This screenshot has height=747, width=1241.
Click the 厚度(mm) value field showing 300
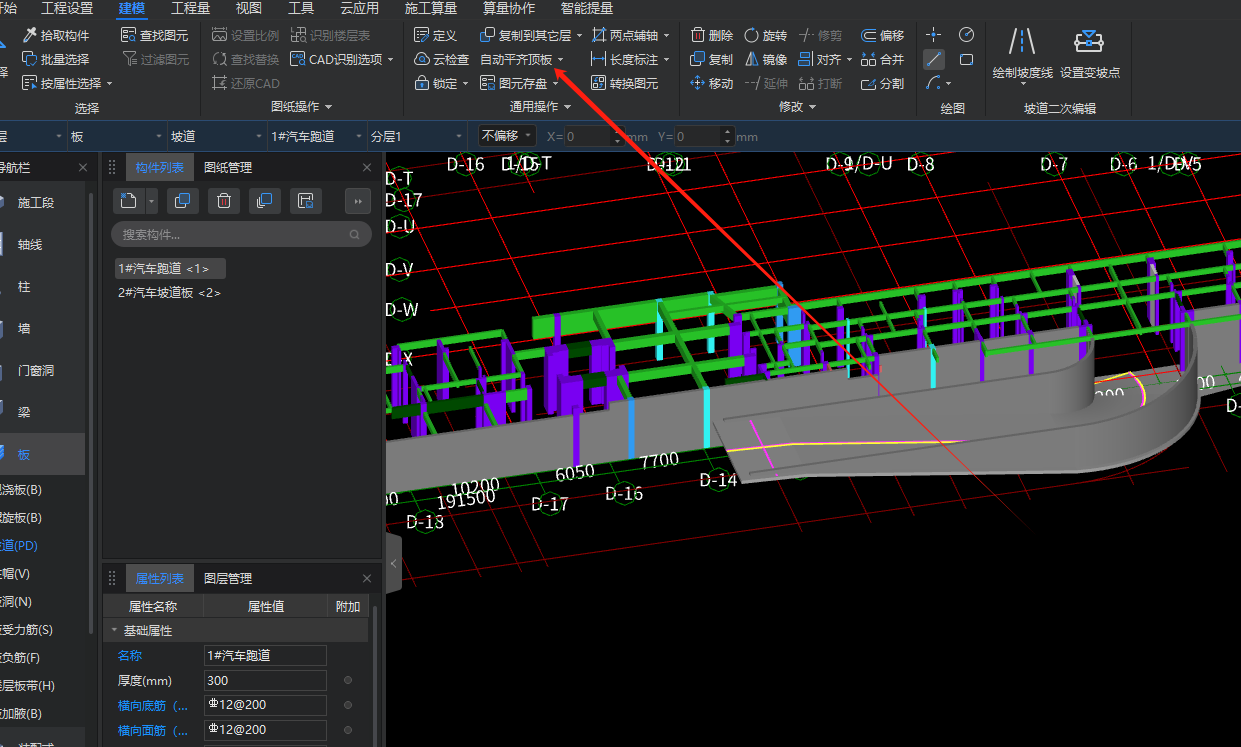point(265,681)
